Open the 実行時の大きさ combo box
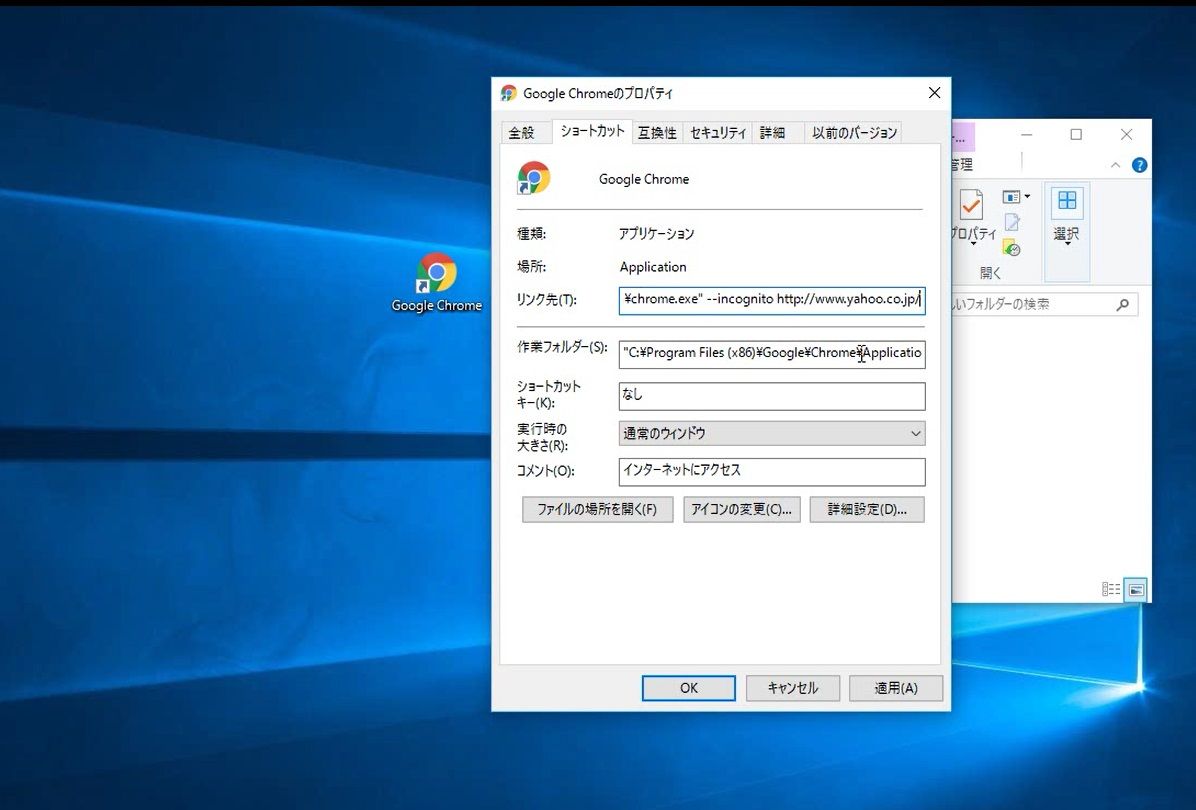This screenshot has height=810, width=1196. tap(772, 433)
